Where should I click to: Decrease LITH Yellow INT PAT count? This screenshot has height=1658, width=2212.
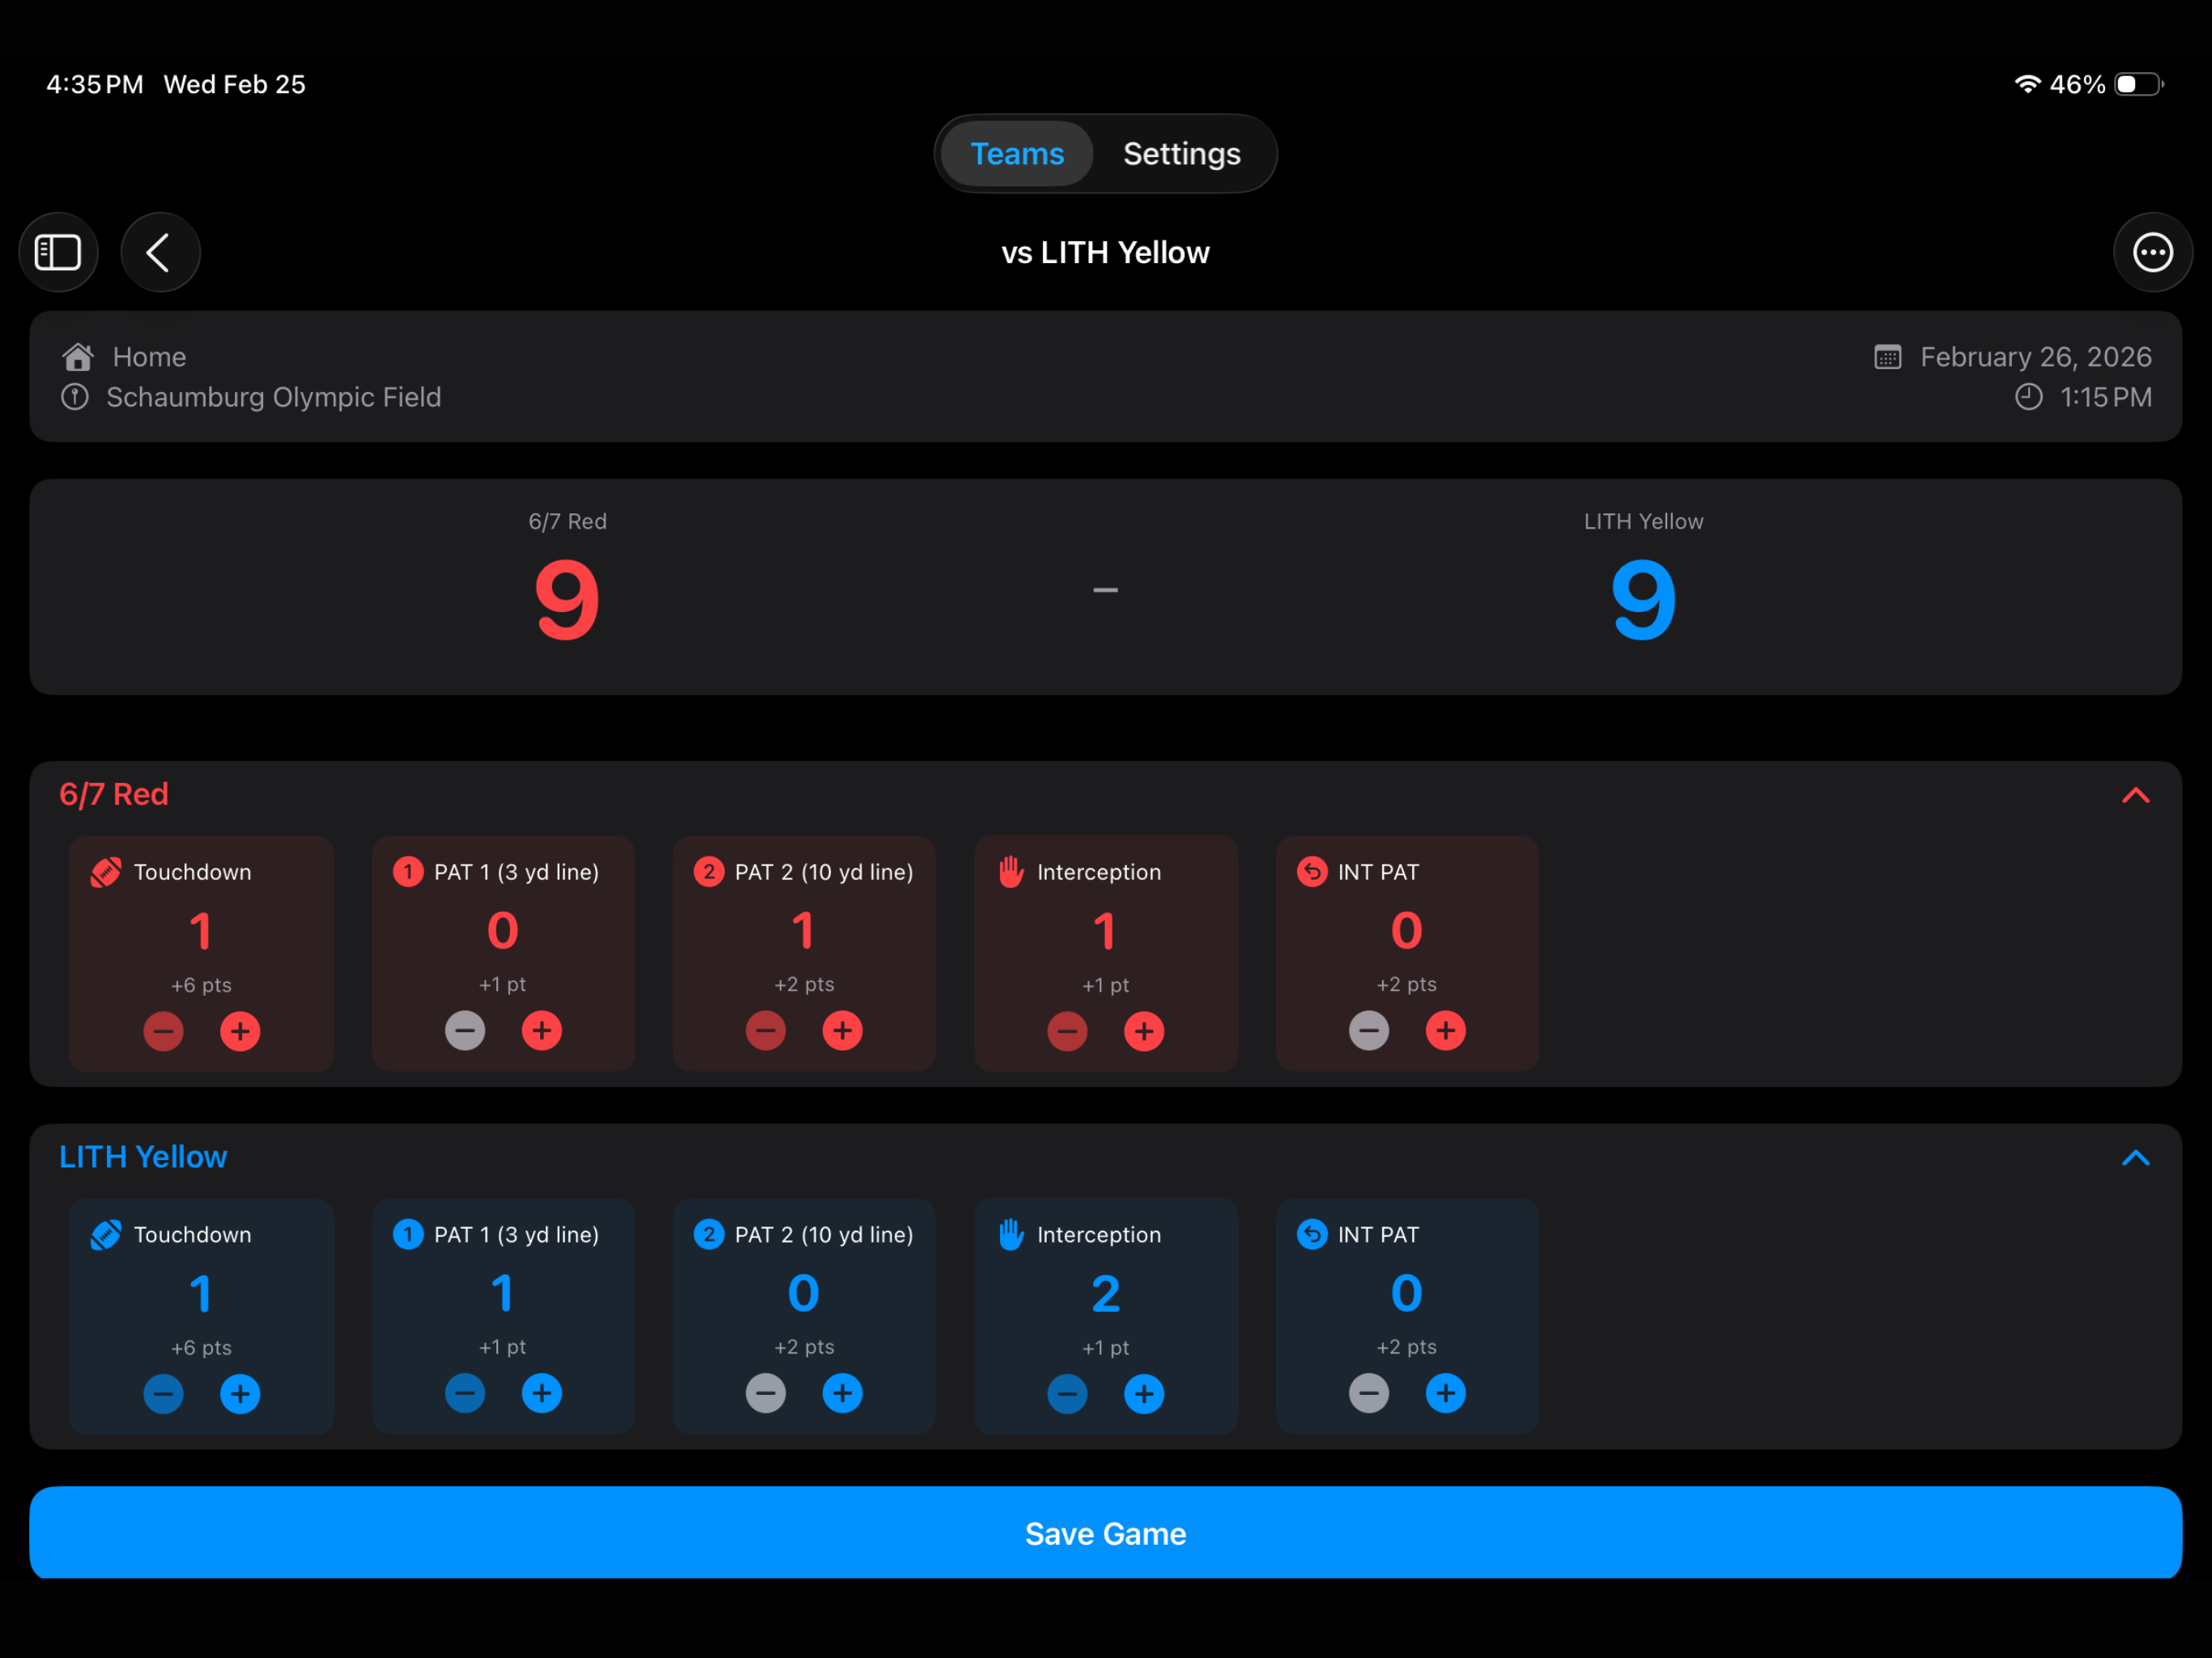tap(1368, 1393)
